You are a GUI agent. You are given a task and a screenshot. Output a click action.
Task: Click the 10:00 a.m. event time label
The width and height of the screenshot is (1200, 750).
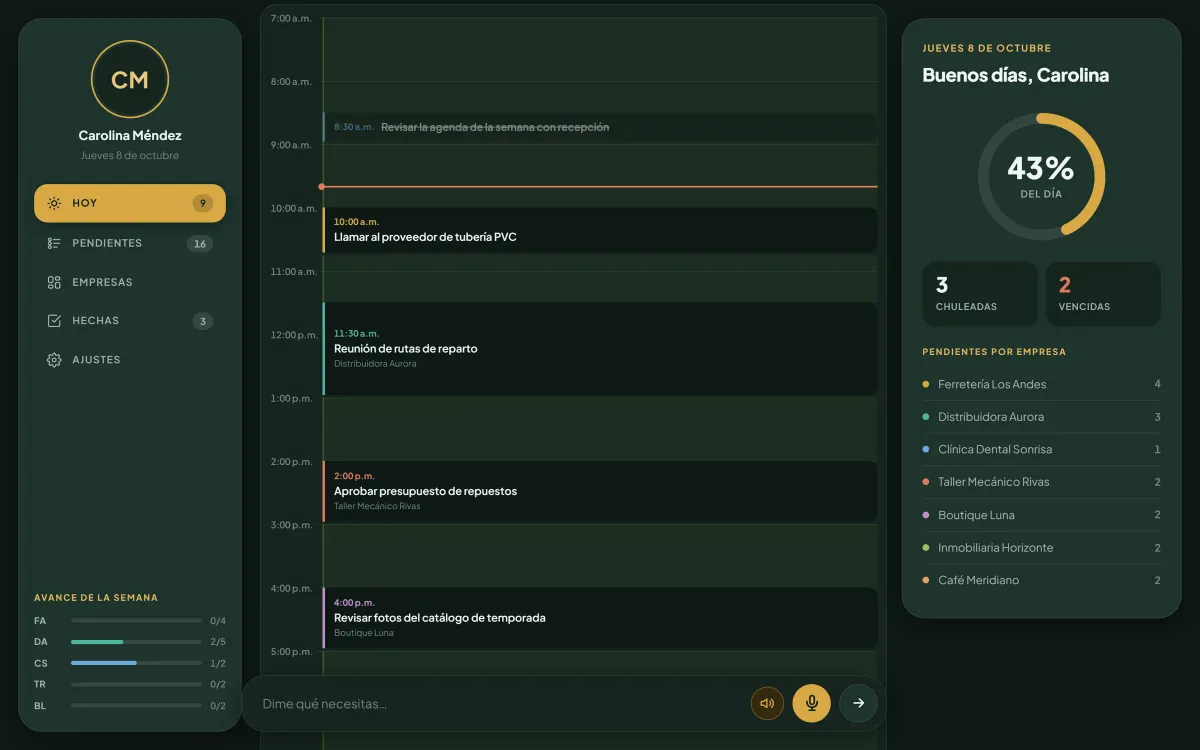click(356, 221)
